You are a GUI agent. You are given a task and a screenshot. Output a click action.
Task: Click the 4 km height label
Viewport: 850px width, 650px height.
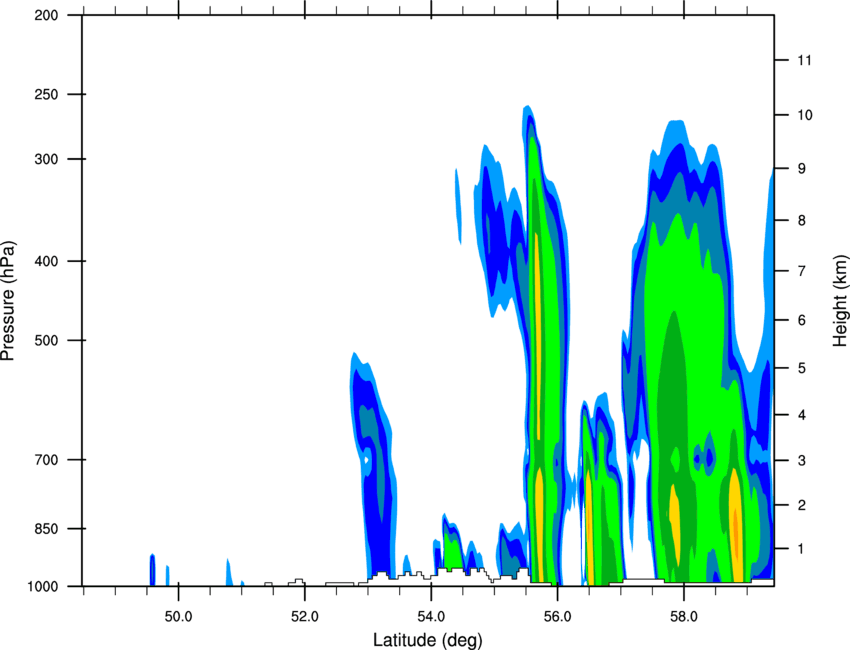point(802,415)
